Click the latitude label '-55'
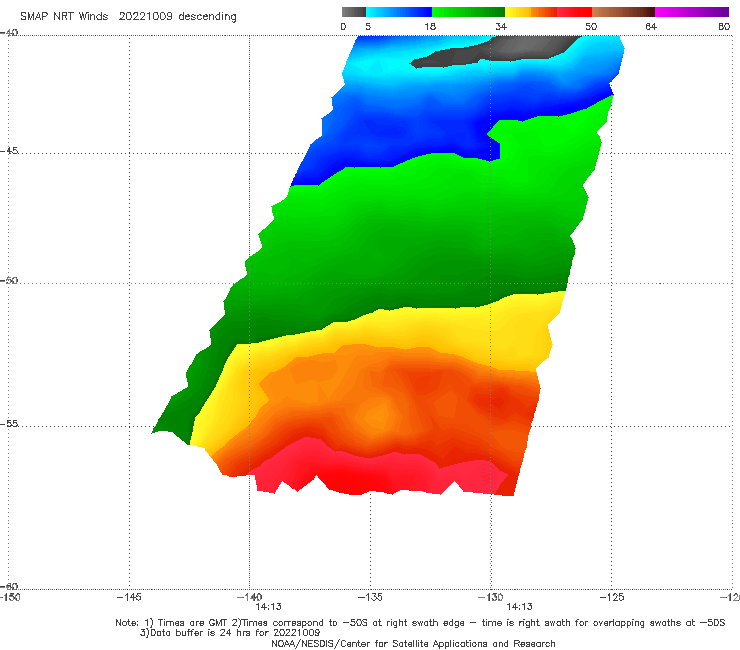The height and width of the screenshot is (650, 740). coord(9,424)
